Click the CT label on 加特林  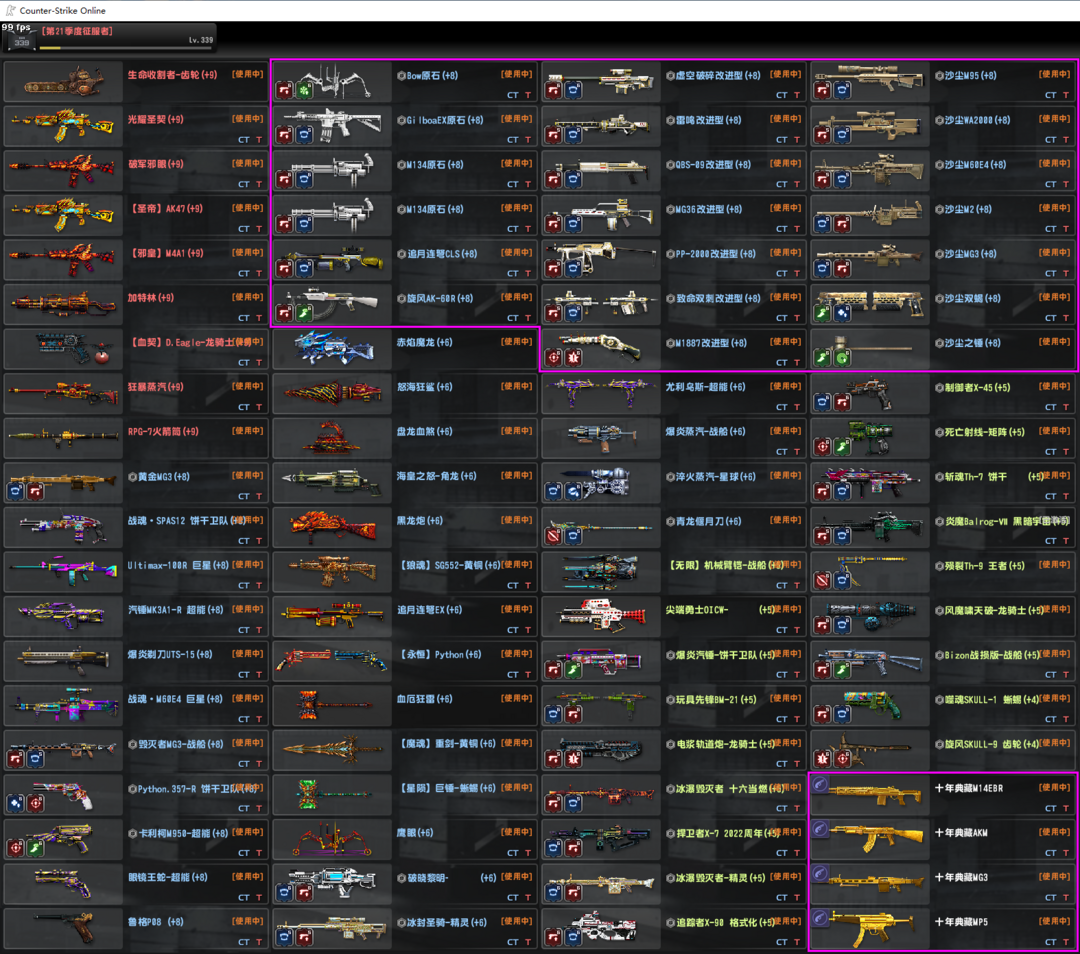tap(244, 318)
